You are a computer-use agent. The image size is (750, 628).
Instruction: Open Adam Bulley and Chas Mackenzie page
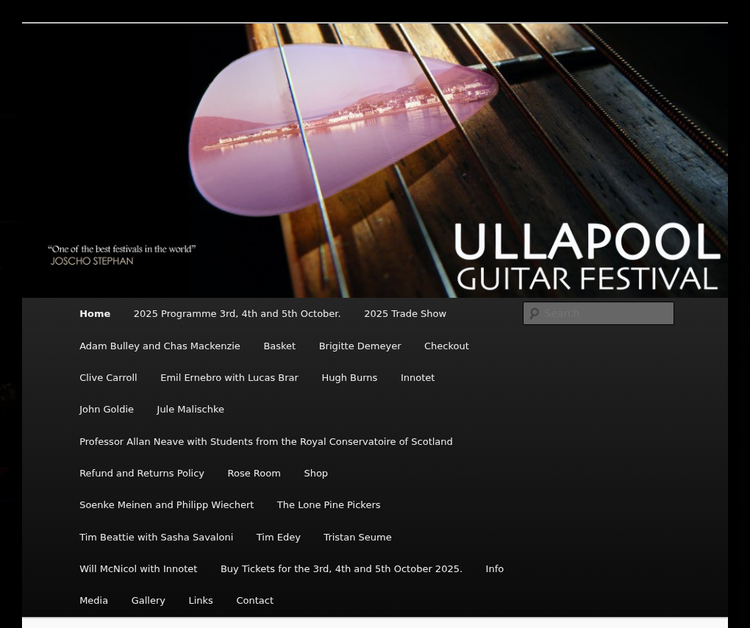pyautogui.click(x=160, y=346)
